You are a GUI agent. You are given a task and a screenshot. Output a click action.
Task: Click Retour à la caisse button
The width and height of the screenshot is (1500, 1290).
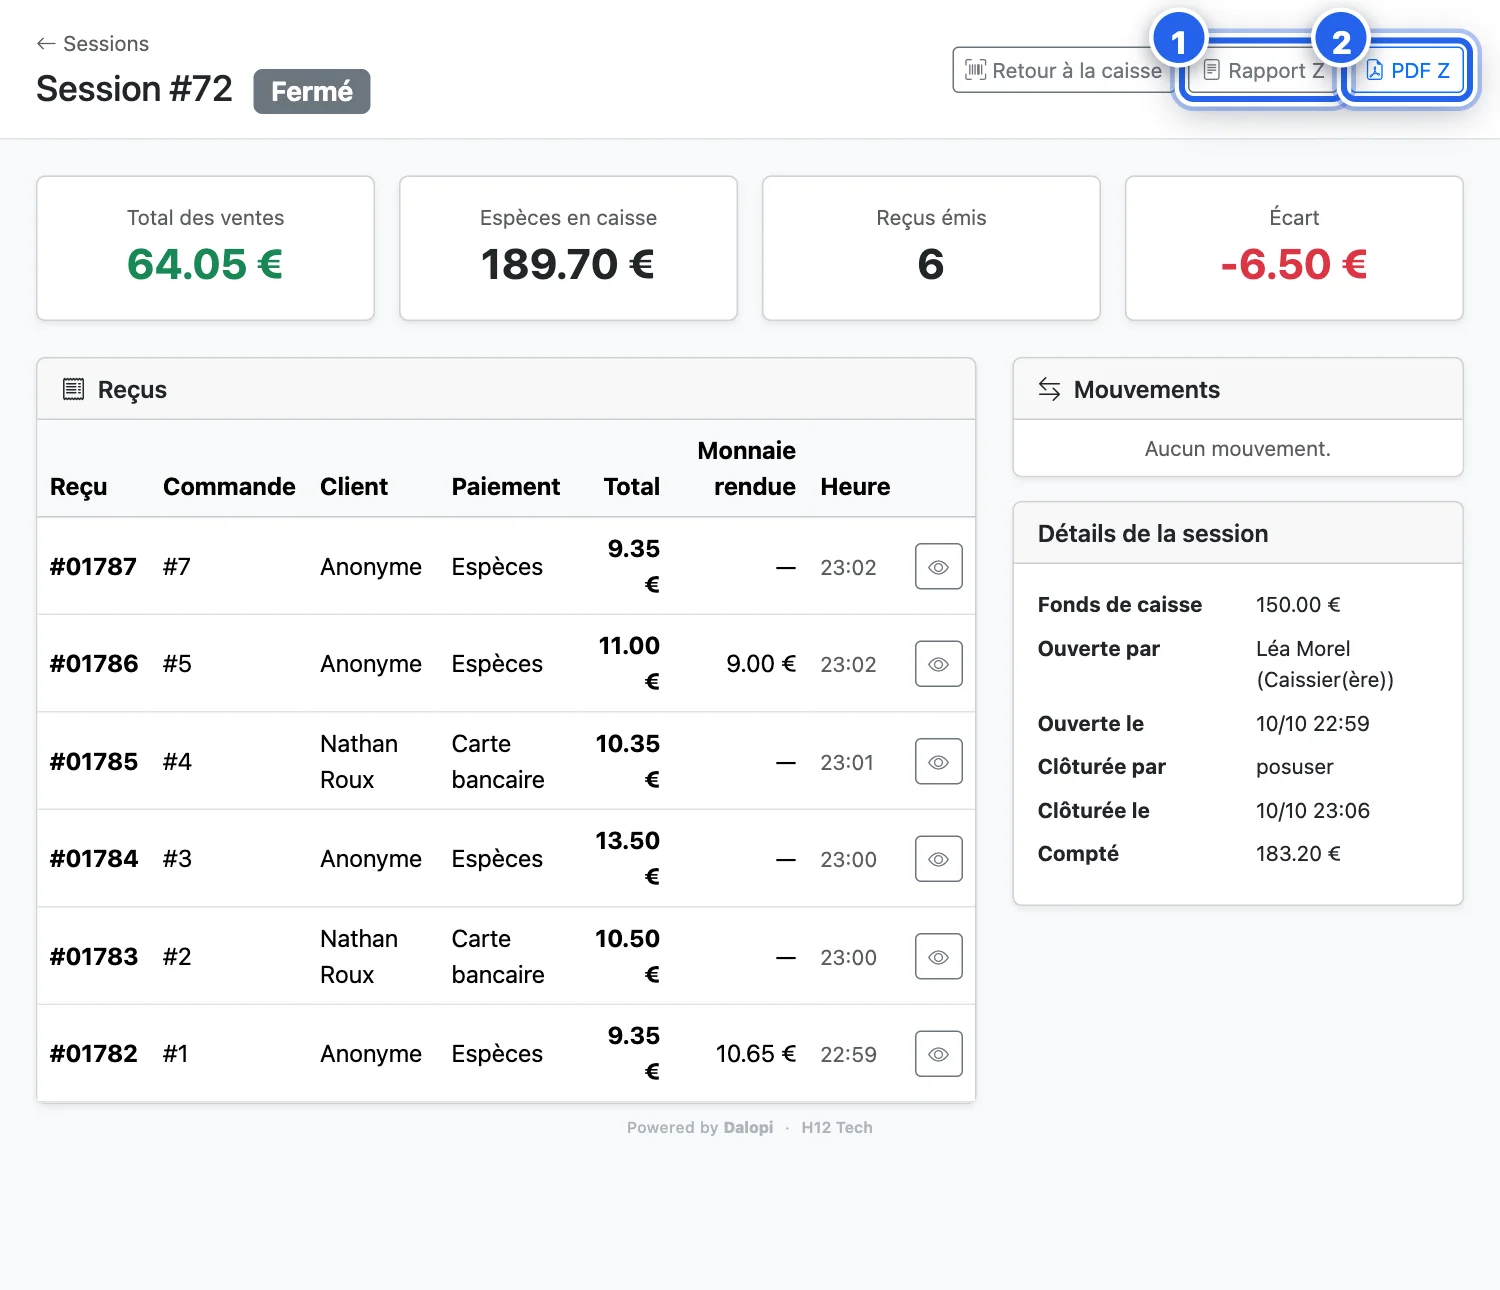click(1063, 70)
